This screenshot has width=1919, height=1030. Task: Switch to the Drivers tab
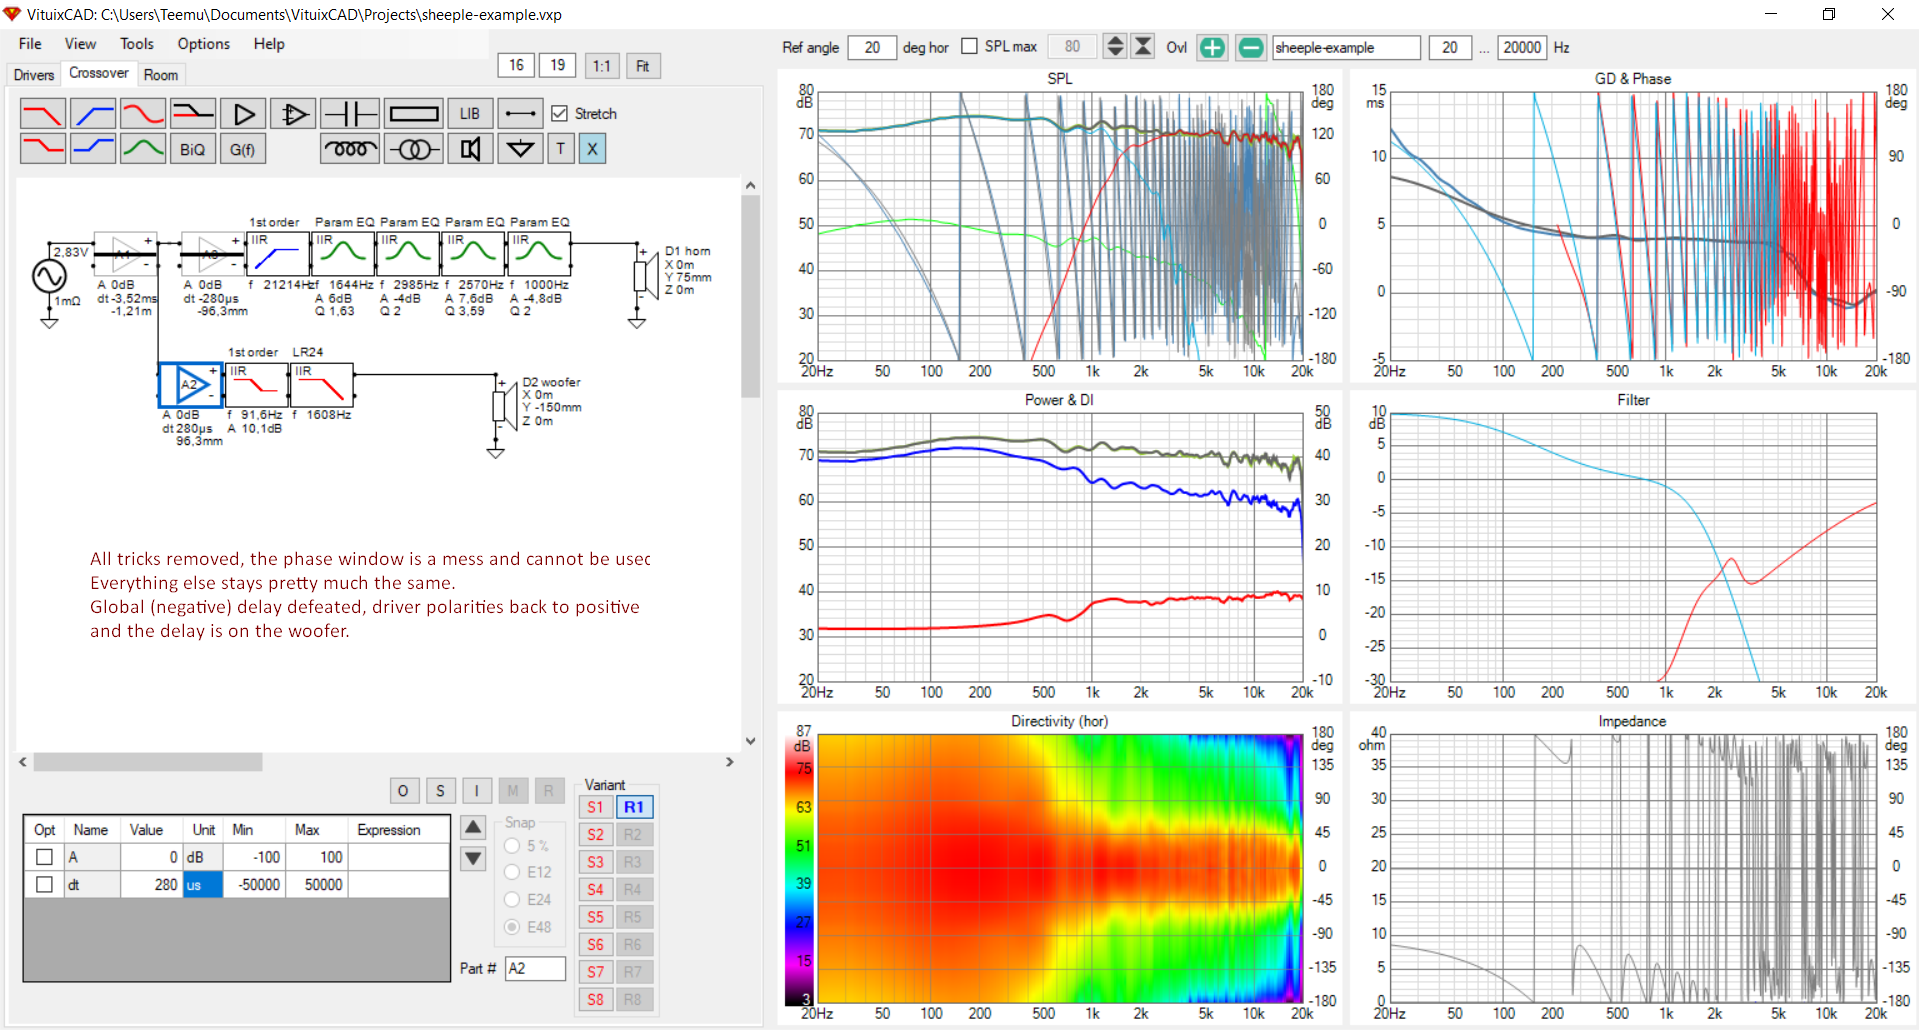coord(34,75)
